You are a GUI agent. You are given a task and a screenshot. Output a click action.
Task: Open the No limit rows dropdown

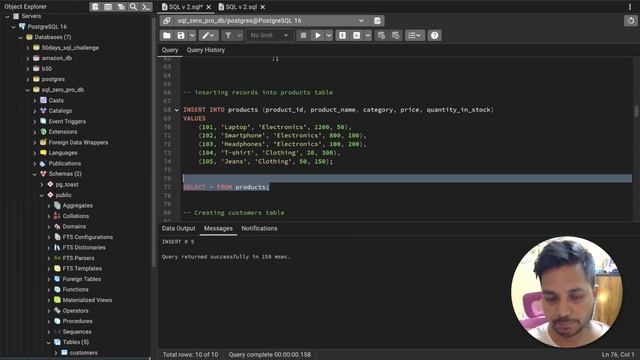point(269,36)
